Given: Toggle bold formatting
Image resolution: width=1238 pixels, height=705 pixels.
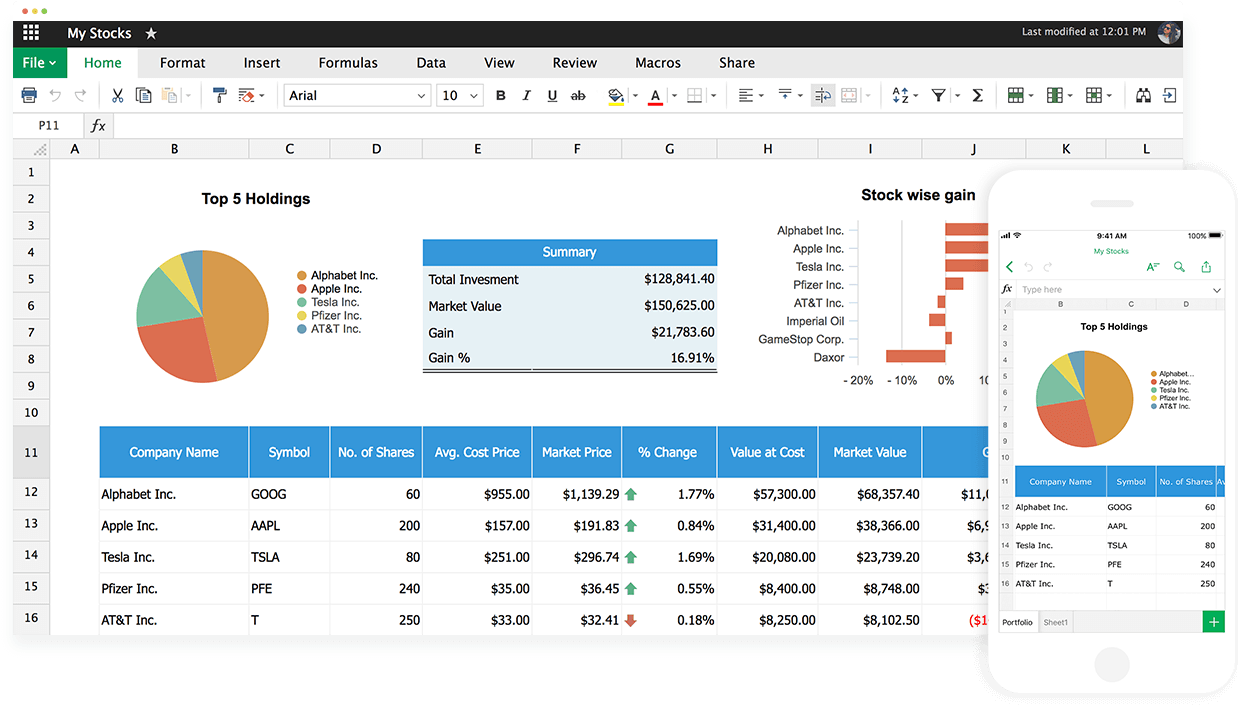Looking at the screenshot, I should click(x=499, y=95).
